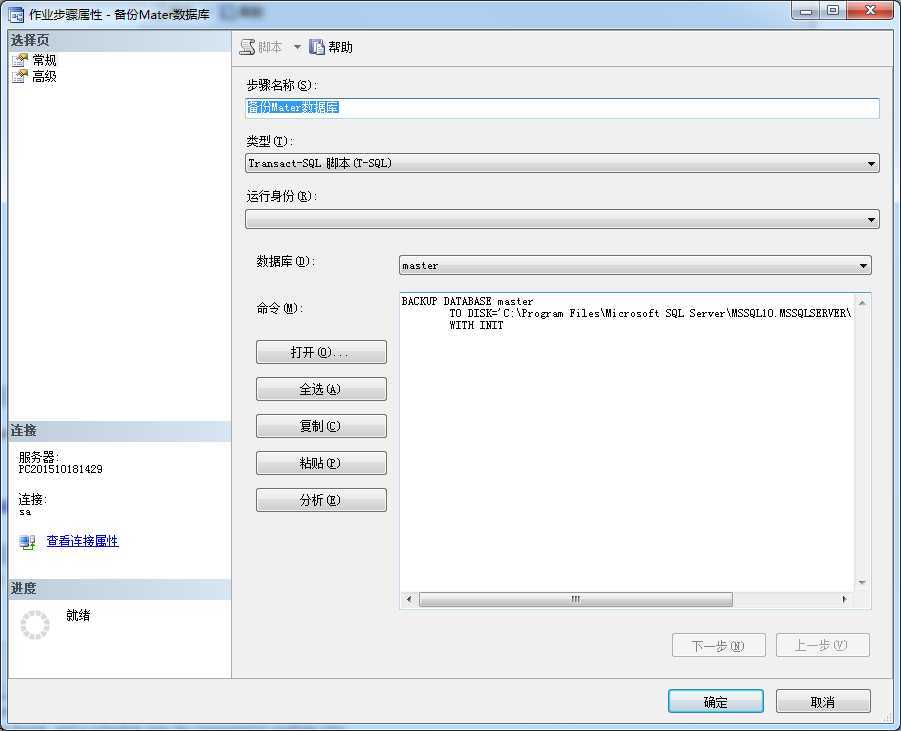This screenshot has width=901, height=731.
Task: Click the connection user 'sa' text
Action: click(x=25, y=512)
